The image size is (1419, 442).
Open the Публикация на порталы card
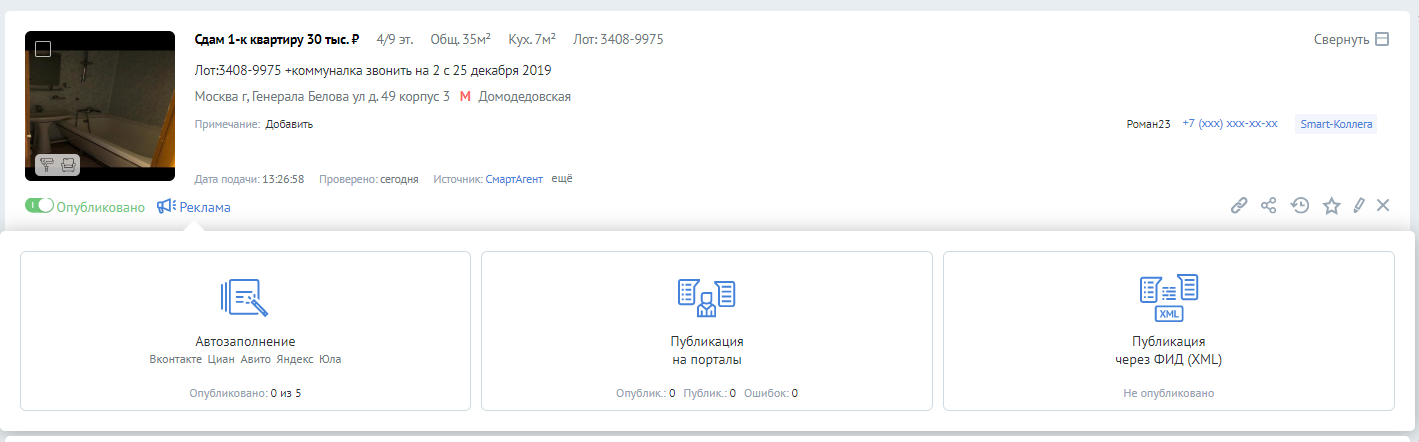pos(707,330)
